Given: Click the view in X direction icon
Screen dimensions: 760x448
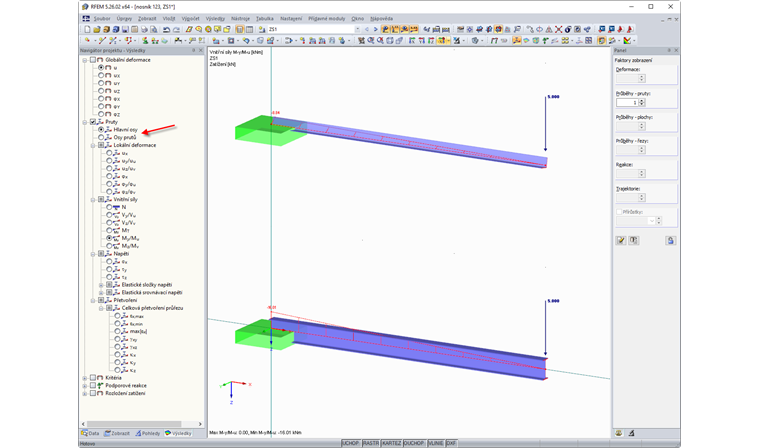Looking at the screenshot, I should 412,40.
